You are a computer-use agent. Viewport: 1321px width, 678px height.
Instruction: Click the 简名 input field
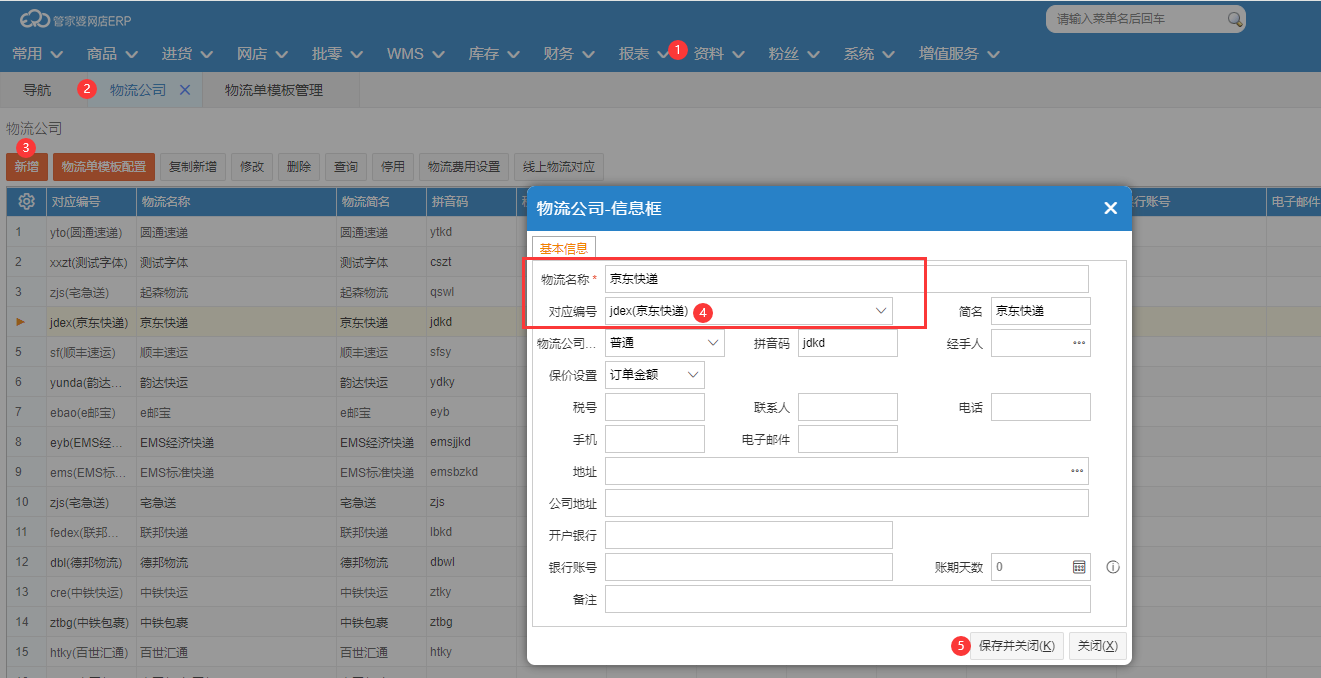(x=1041, y=311)
